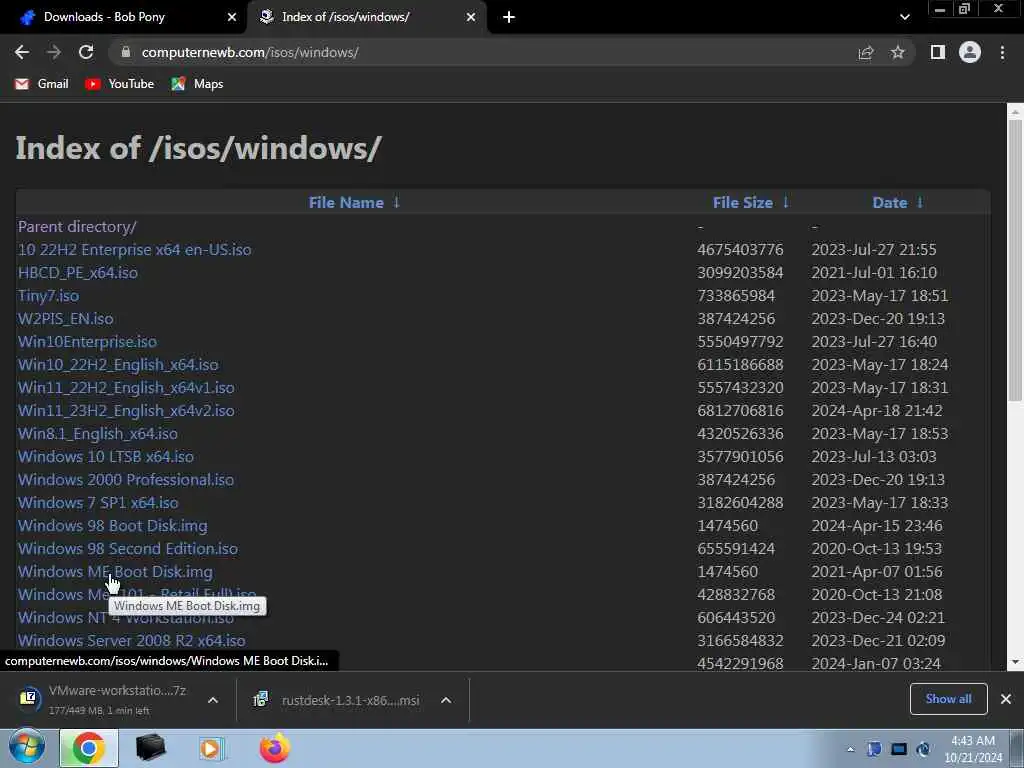Click File Name descending arrow
This screenshot has width=1024, height=768.
tap(396, 202)
